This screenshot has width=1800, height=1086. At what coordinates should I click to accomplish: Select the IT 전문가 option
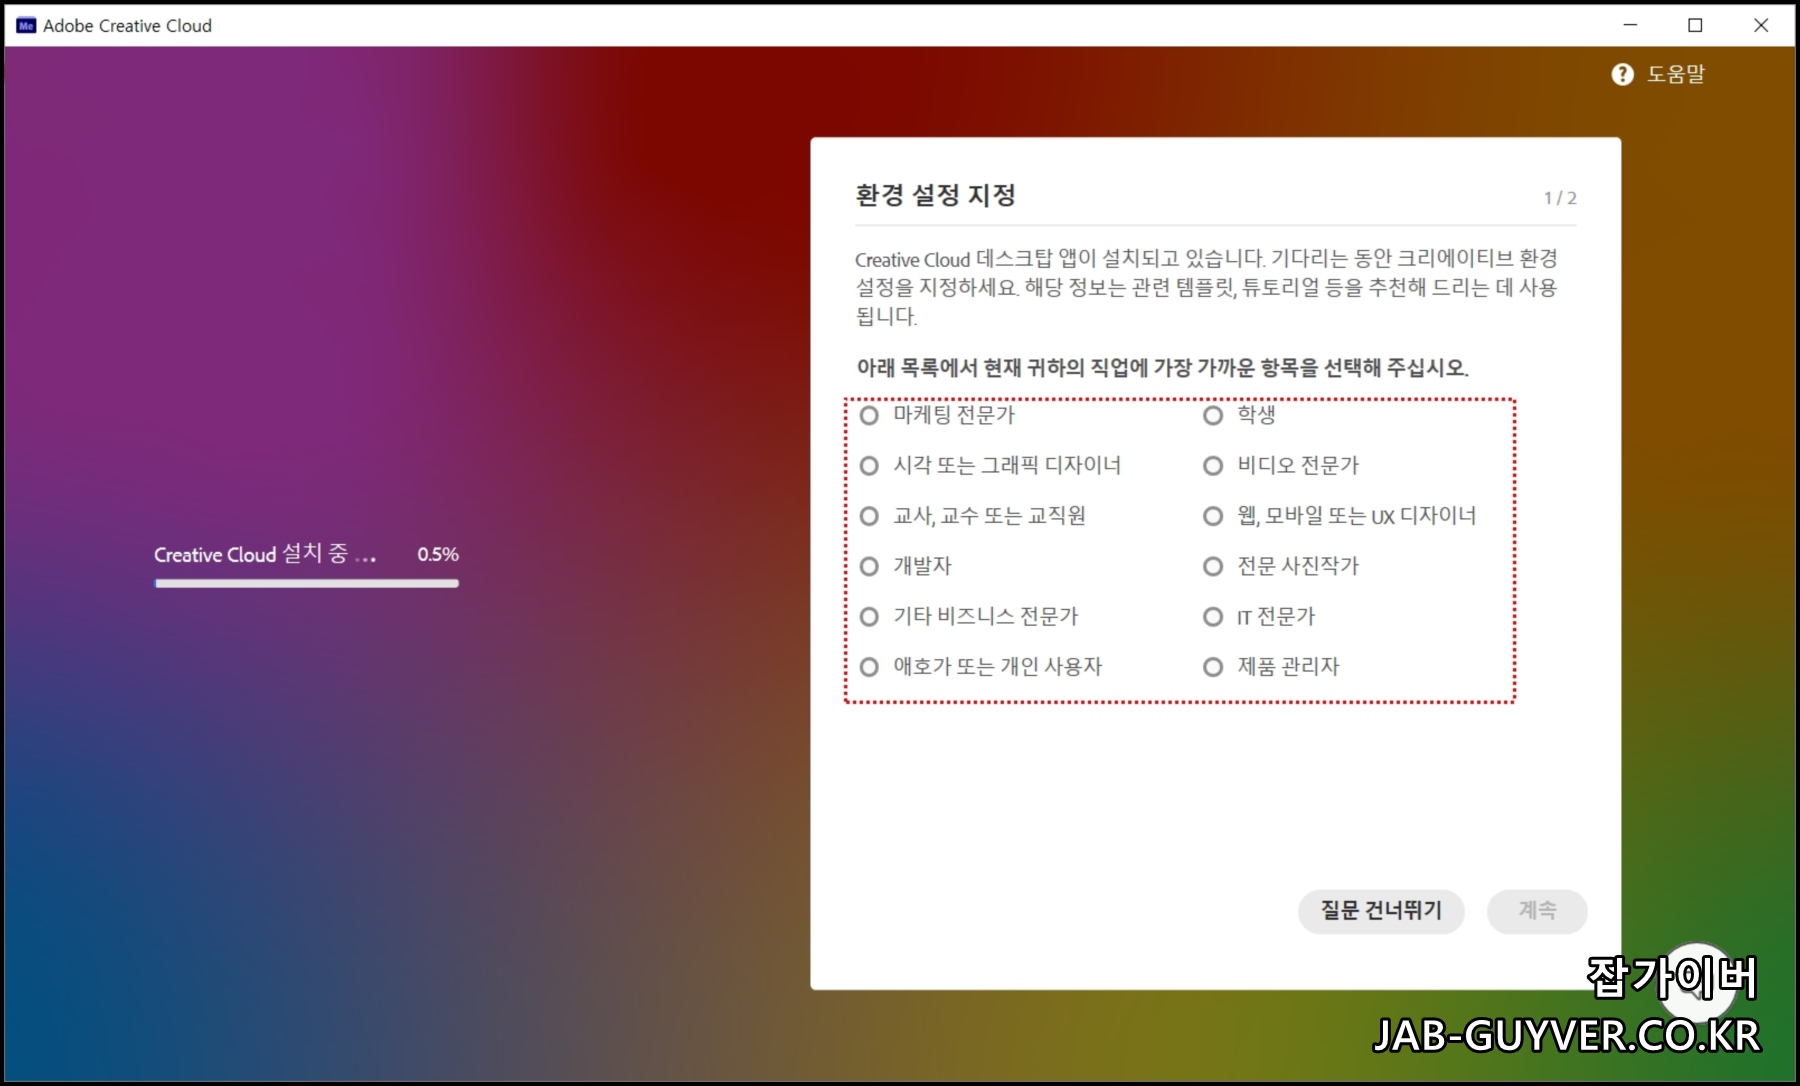point(1213,617)
